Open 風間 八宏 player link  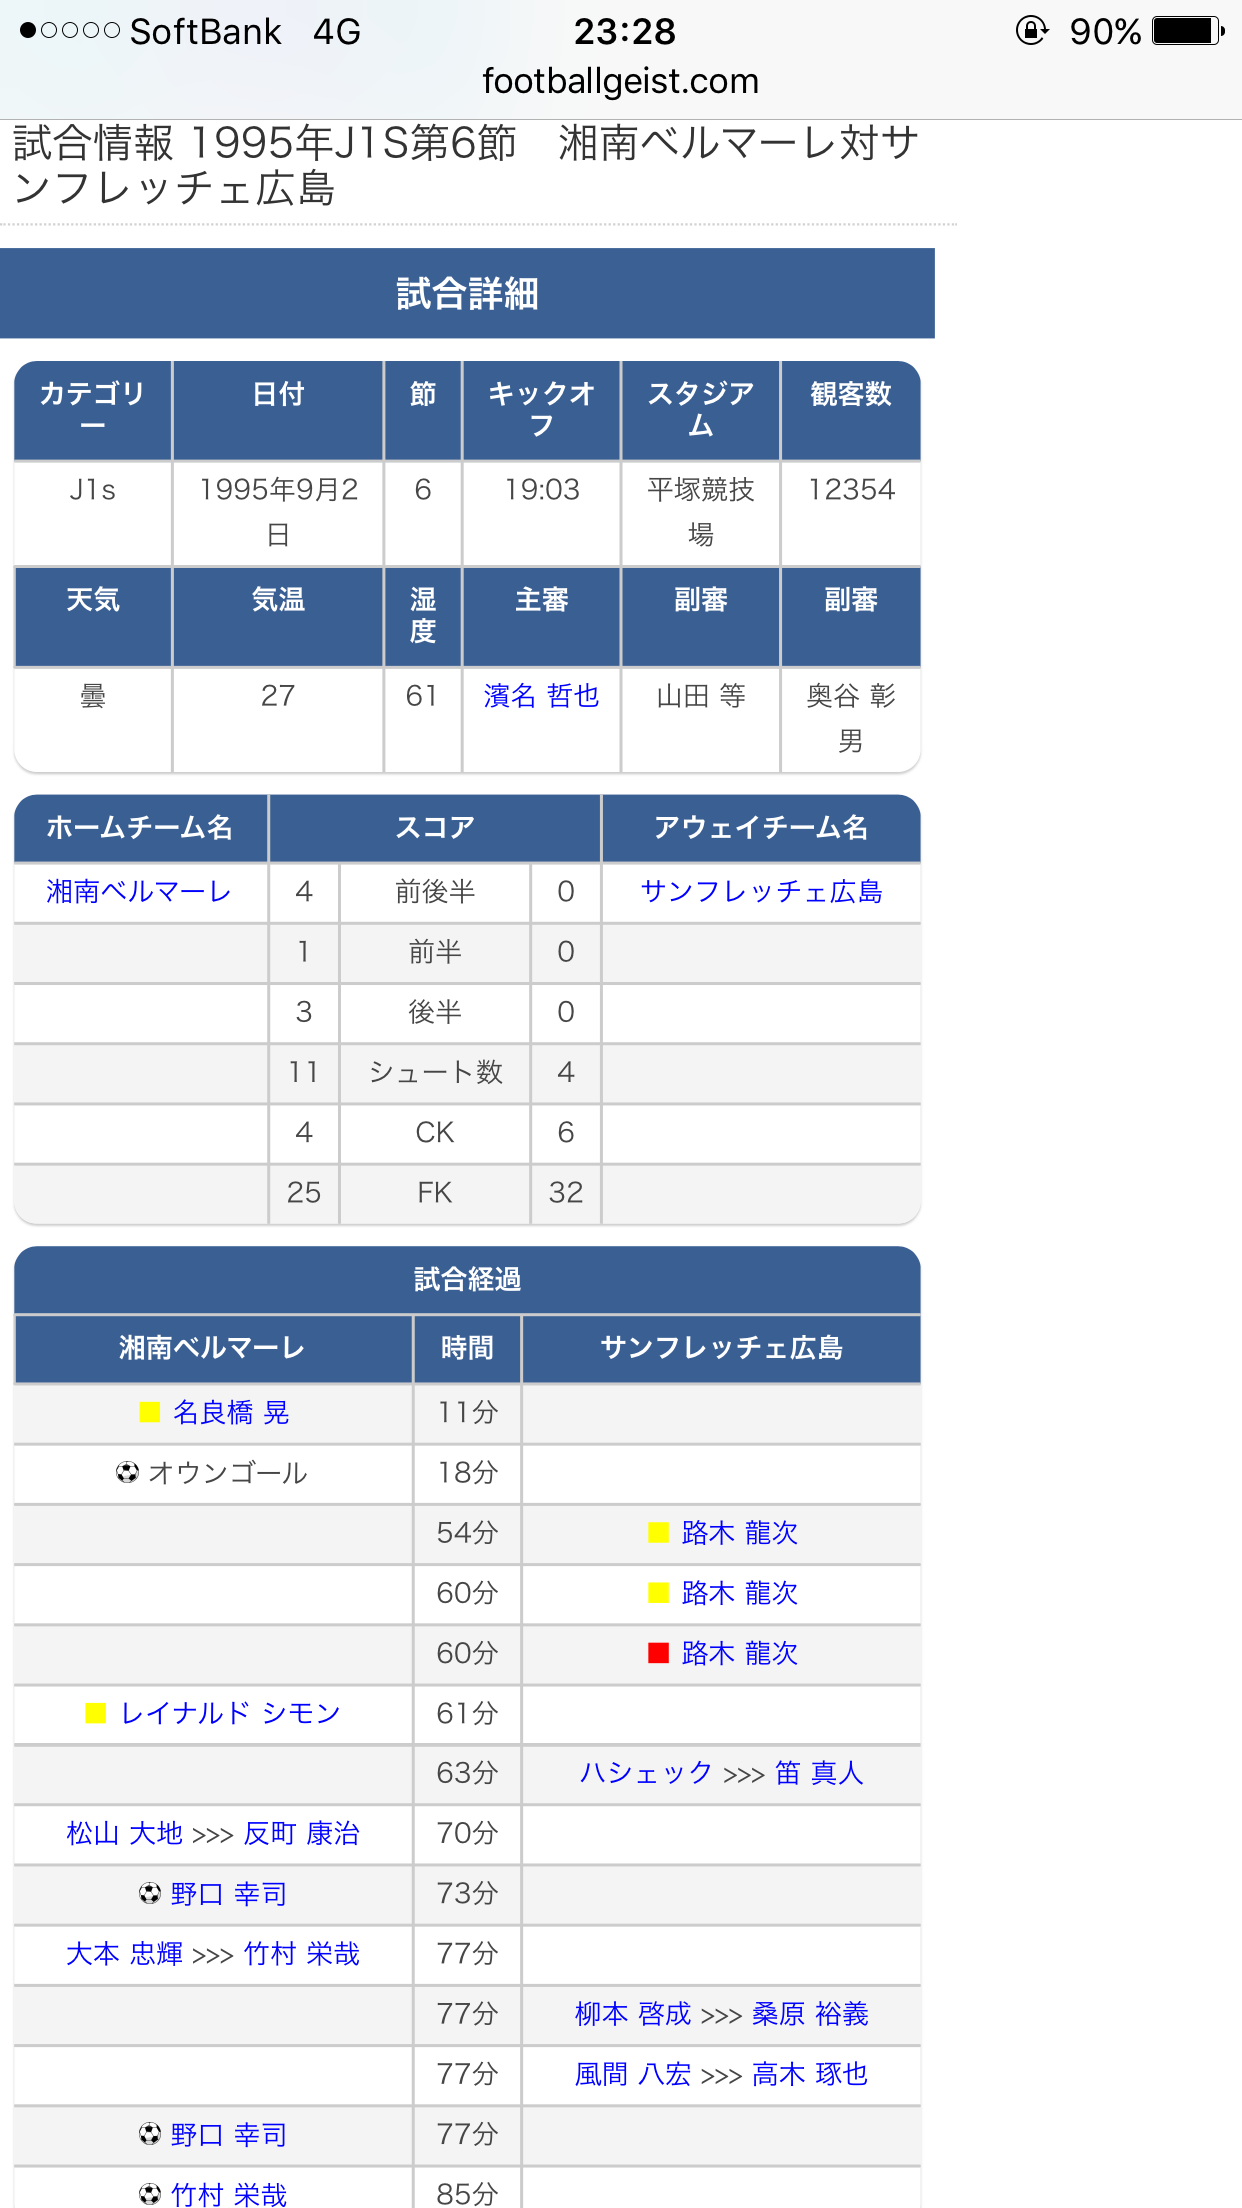pyautogui.click(x=632, y=2074)
